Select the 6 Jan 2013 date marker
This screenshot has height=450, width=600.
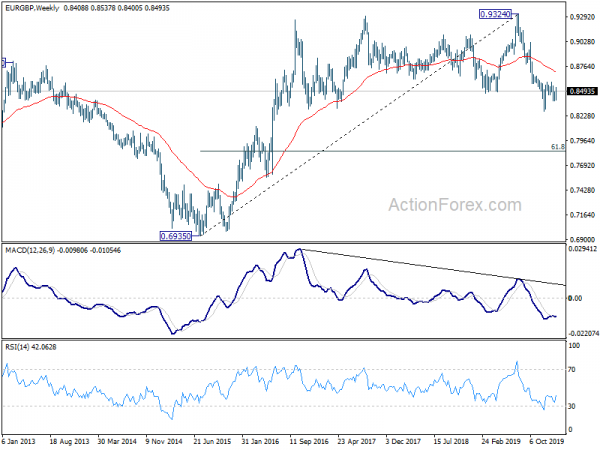19,441
